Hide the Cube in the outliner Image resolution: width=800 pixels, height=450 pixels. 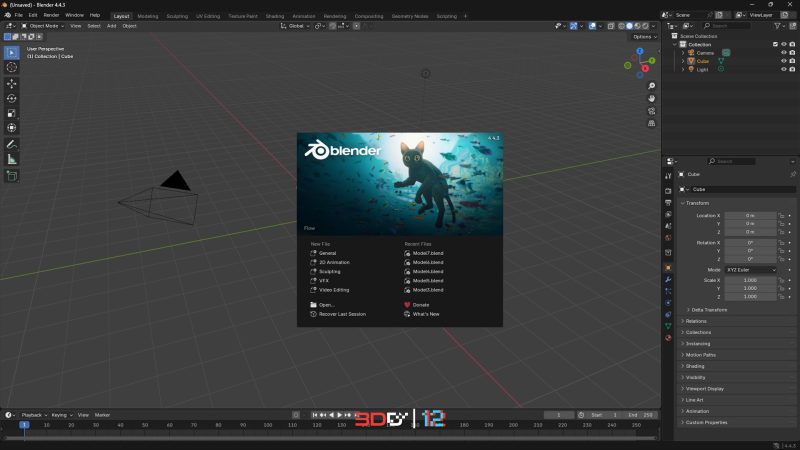[782, 61]
